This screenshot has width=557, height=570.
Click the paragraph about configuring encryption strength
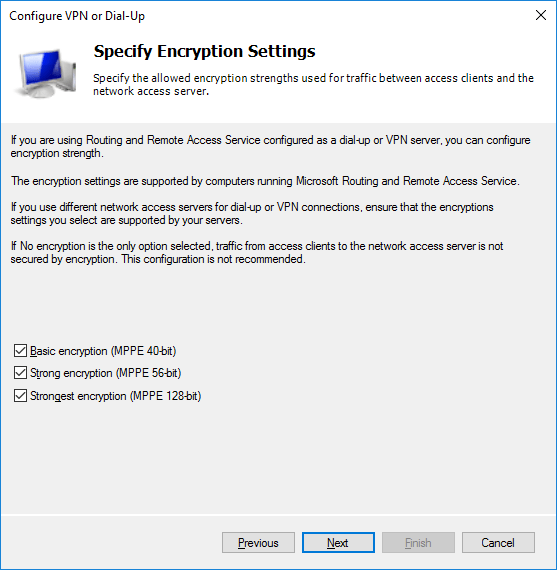[271, 146]
